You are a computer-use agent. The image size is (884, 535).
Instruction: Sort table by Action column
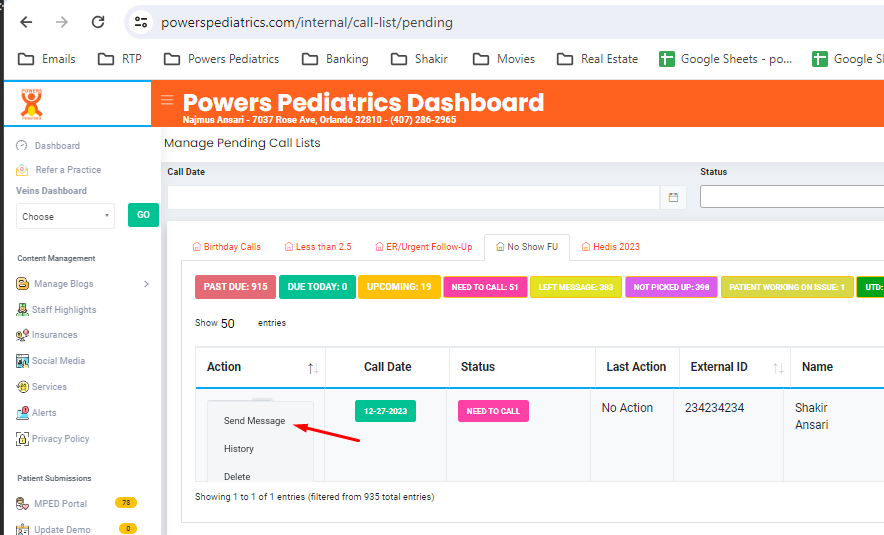[x=312, y=368]
